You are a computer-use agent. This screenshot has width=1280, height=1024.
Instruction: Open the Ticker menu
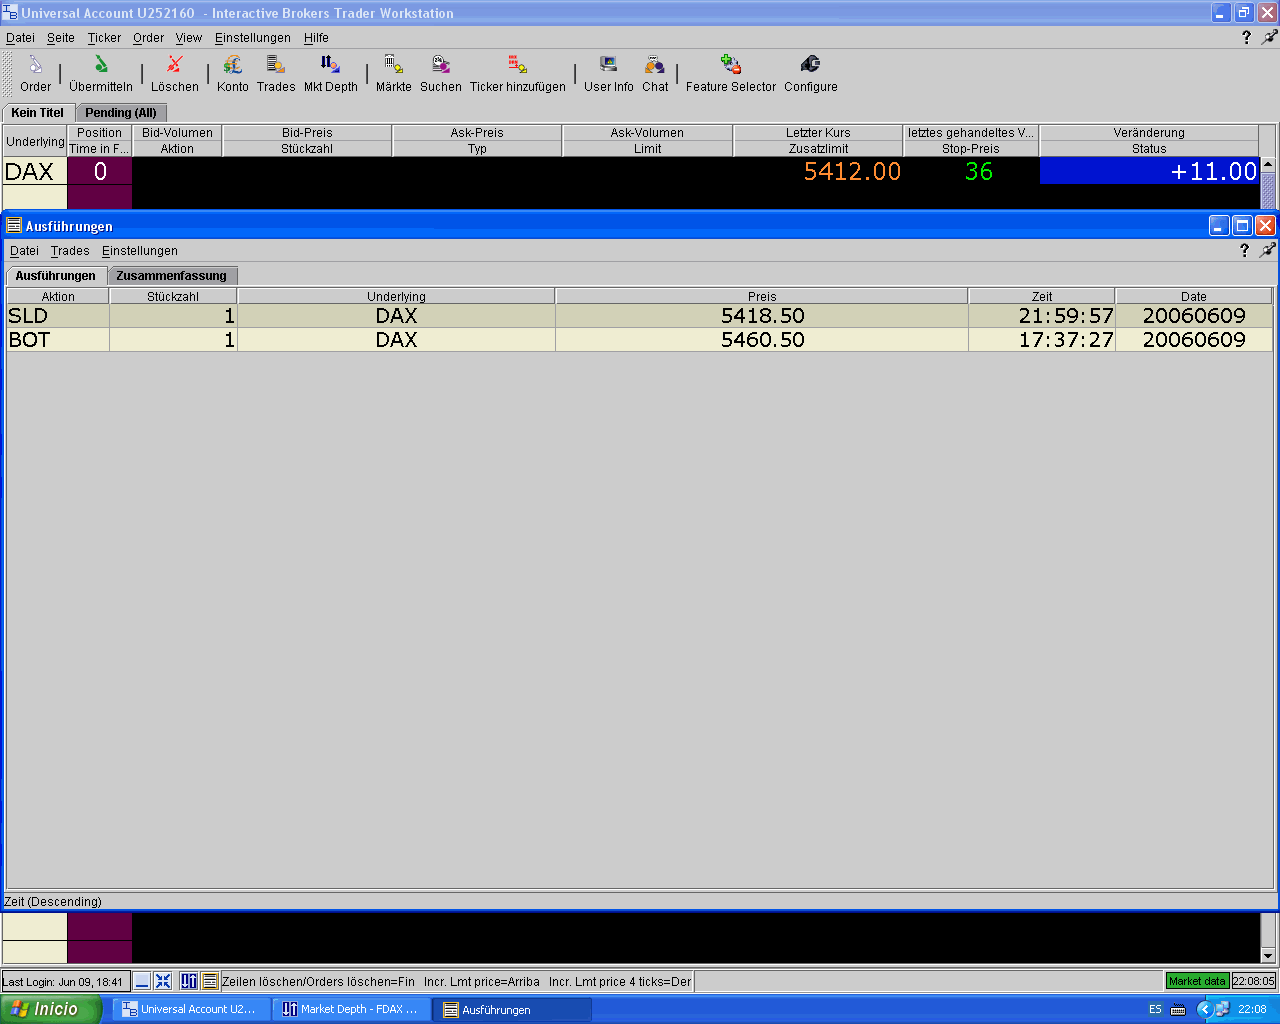[x=104, y=37]
